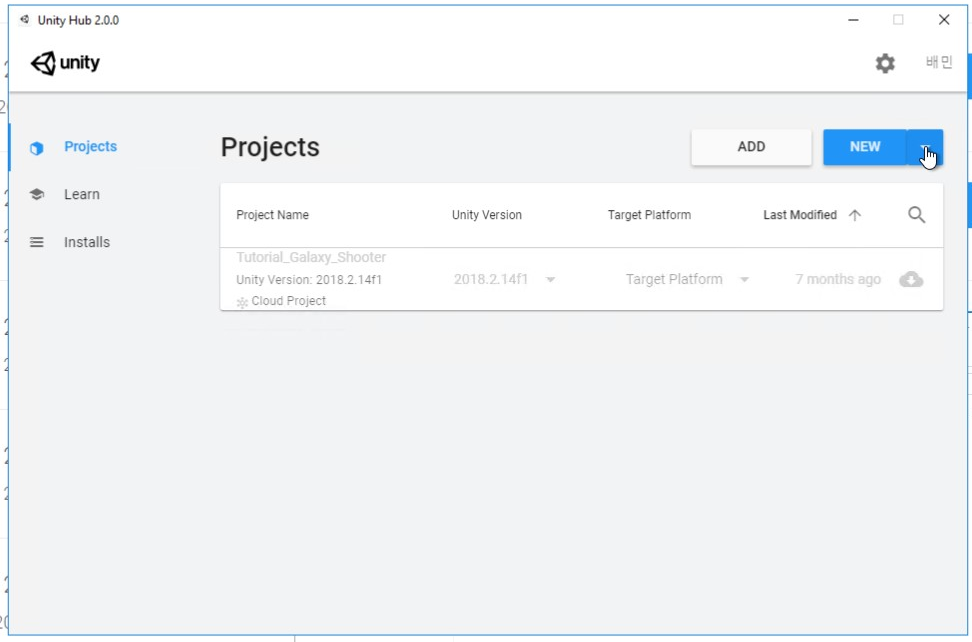Create a project with the NEW button

click(x=865, y=147)
